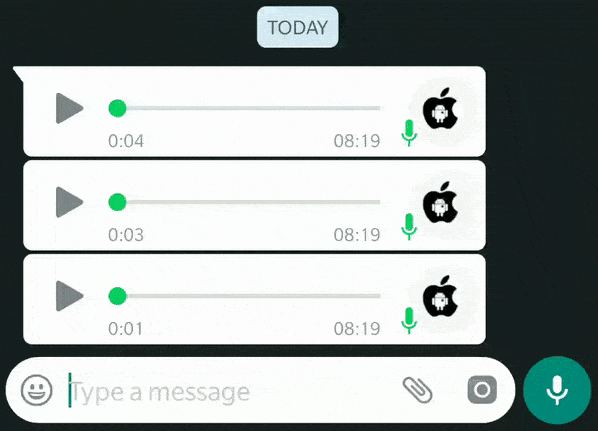598x431 pixels.
Task: Play the 0:04 voice message
Action: (69, 108)
